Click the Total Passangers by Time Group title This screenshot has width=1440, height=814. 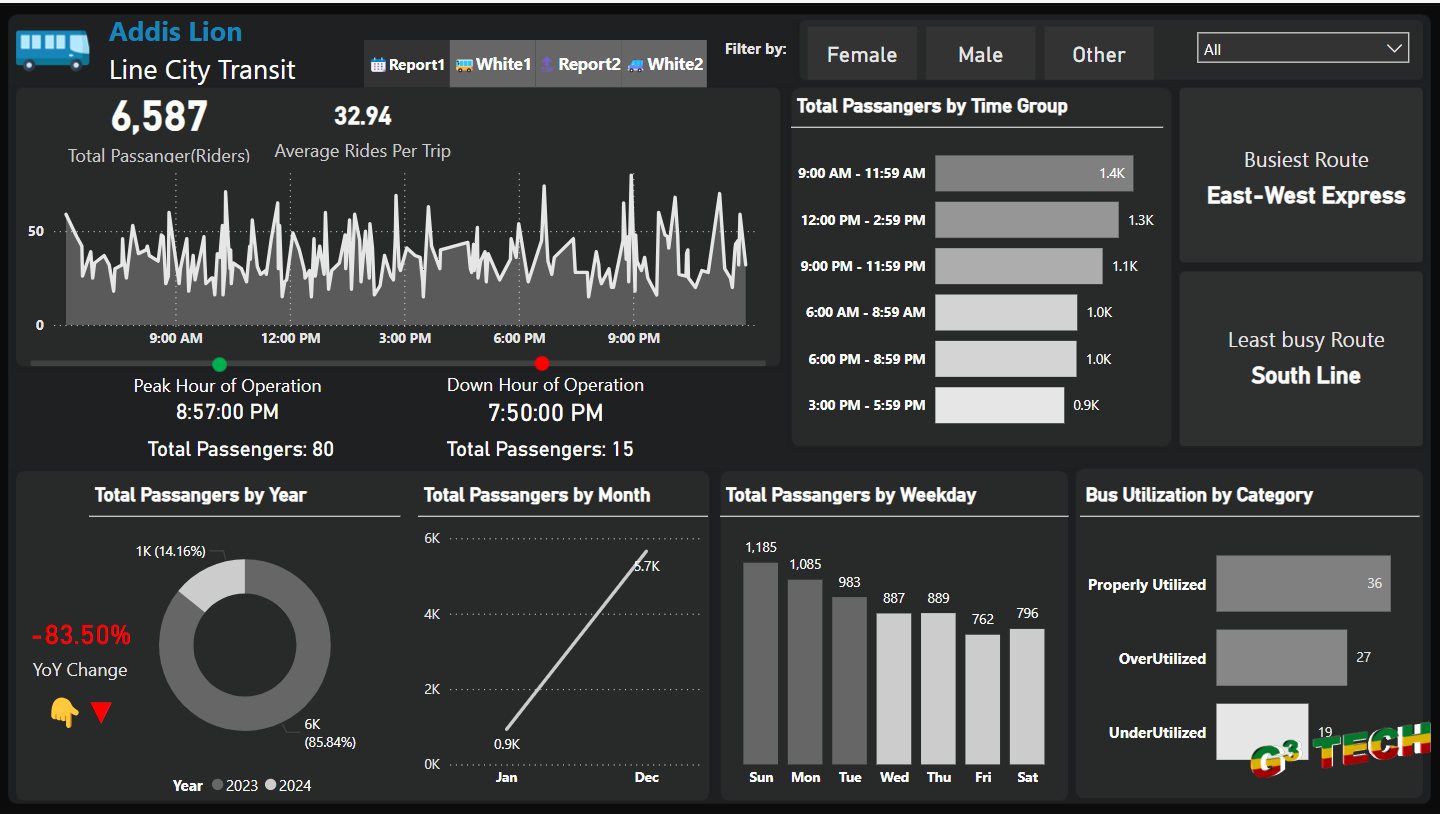(x=932, y=106)
